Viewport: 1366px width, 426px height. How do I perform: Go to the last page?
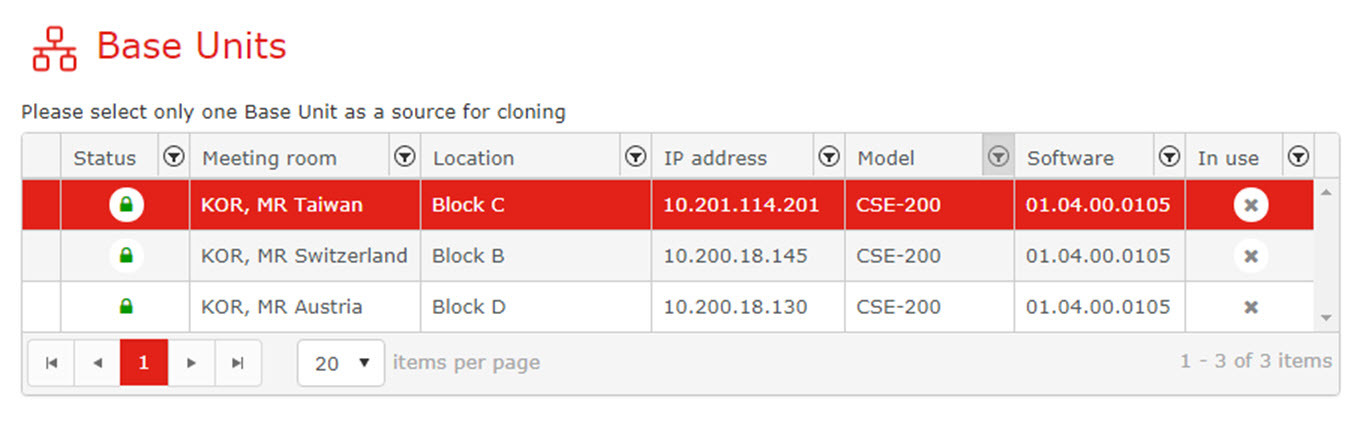click(x=238, y=363)
